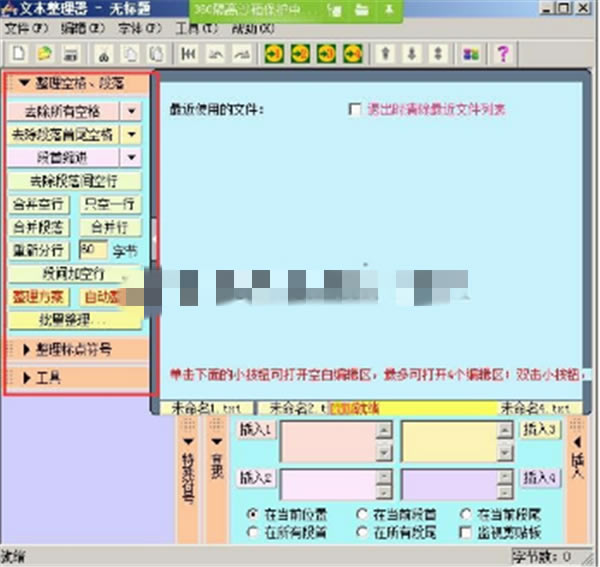Click the pin icon in green 360 banner
This screenshot has height=567, width=600.
389,10
